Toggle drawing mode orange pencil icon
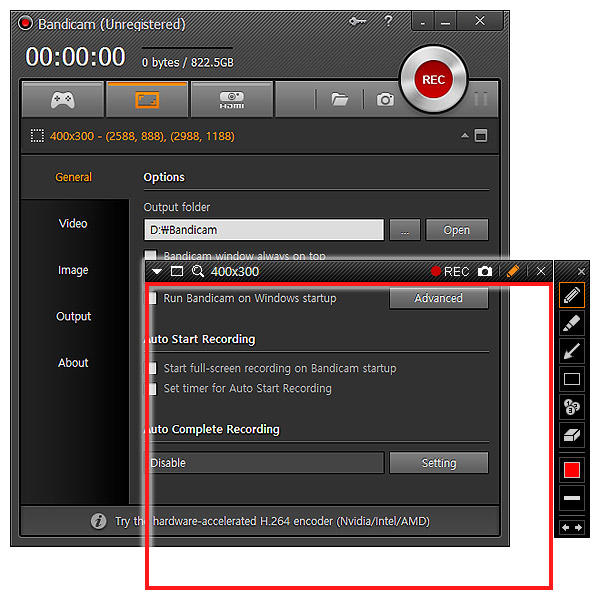Screen dimensions: 600x600 click(513, 271)
